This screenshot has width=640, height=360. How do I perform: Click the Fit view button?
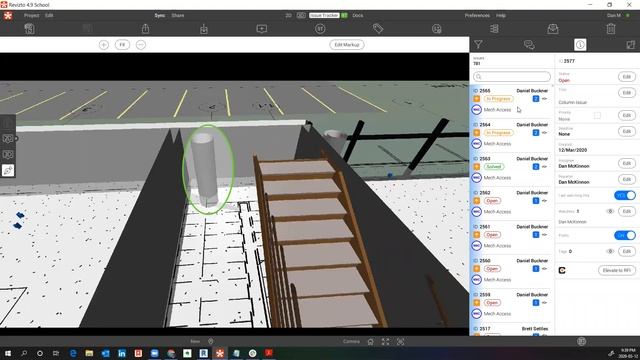pyautogui.click(x=122, y=44)
